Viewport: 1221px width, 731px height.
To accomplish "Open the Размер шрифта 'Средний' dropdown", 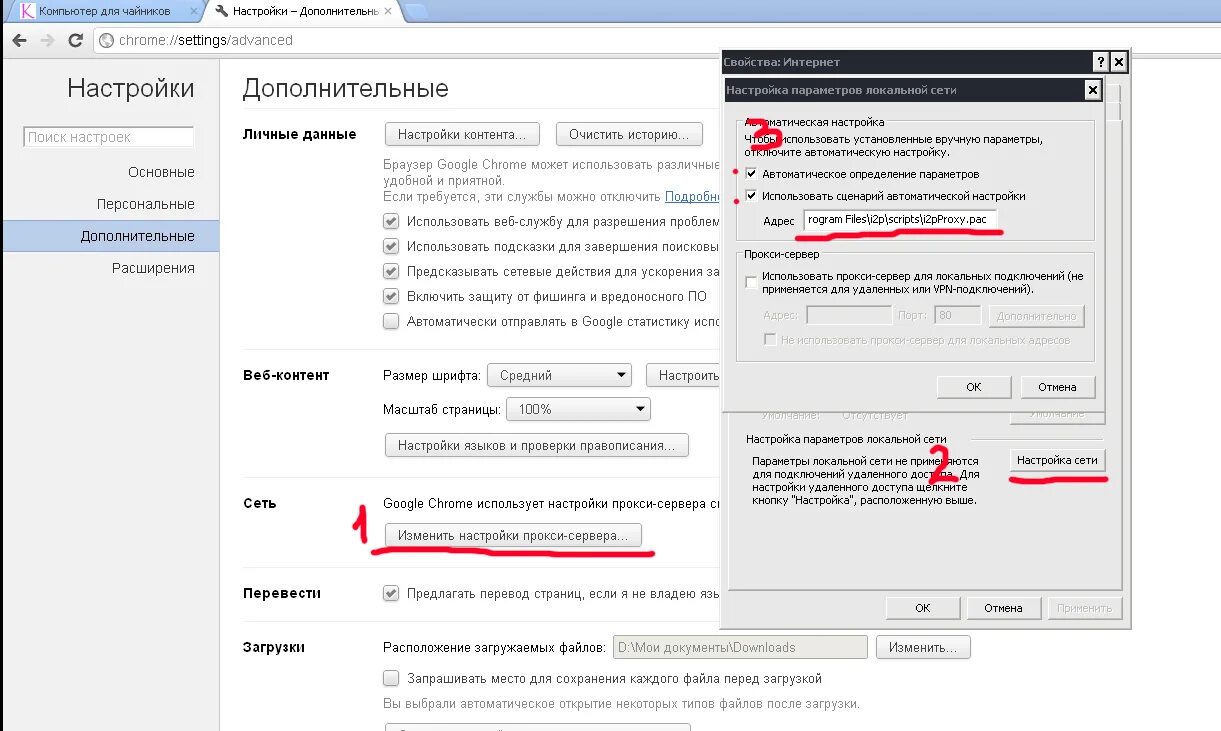I will [559, 376].
